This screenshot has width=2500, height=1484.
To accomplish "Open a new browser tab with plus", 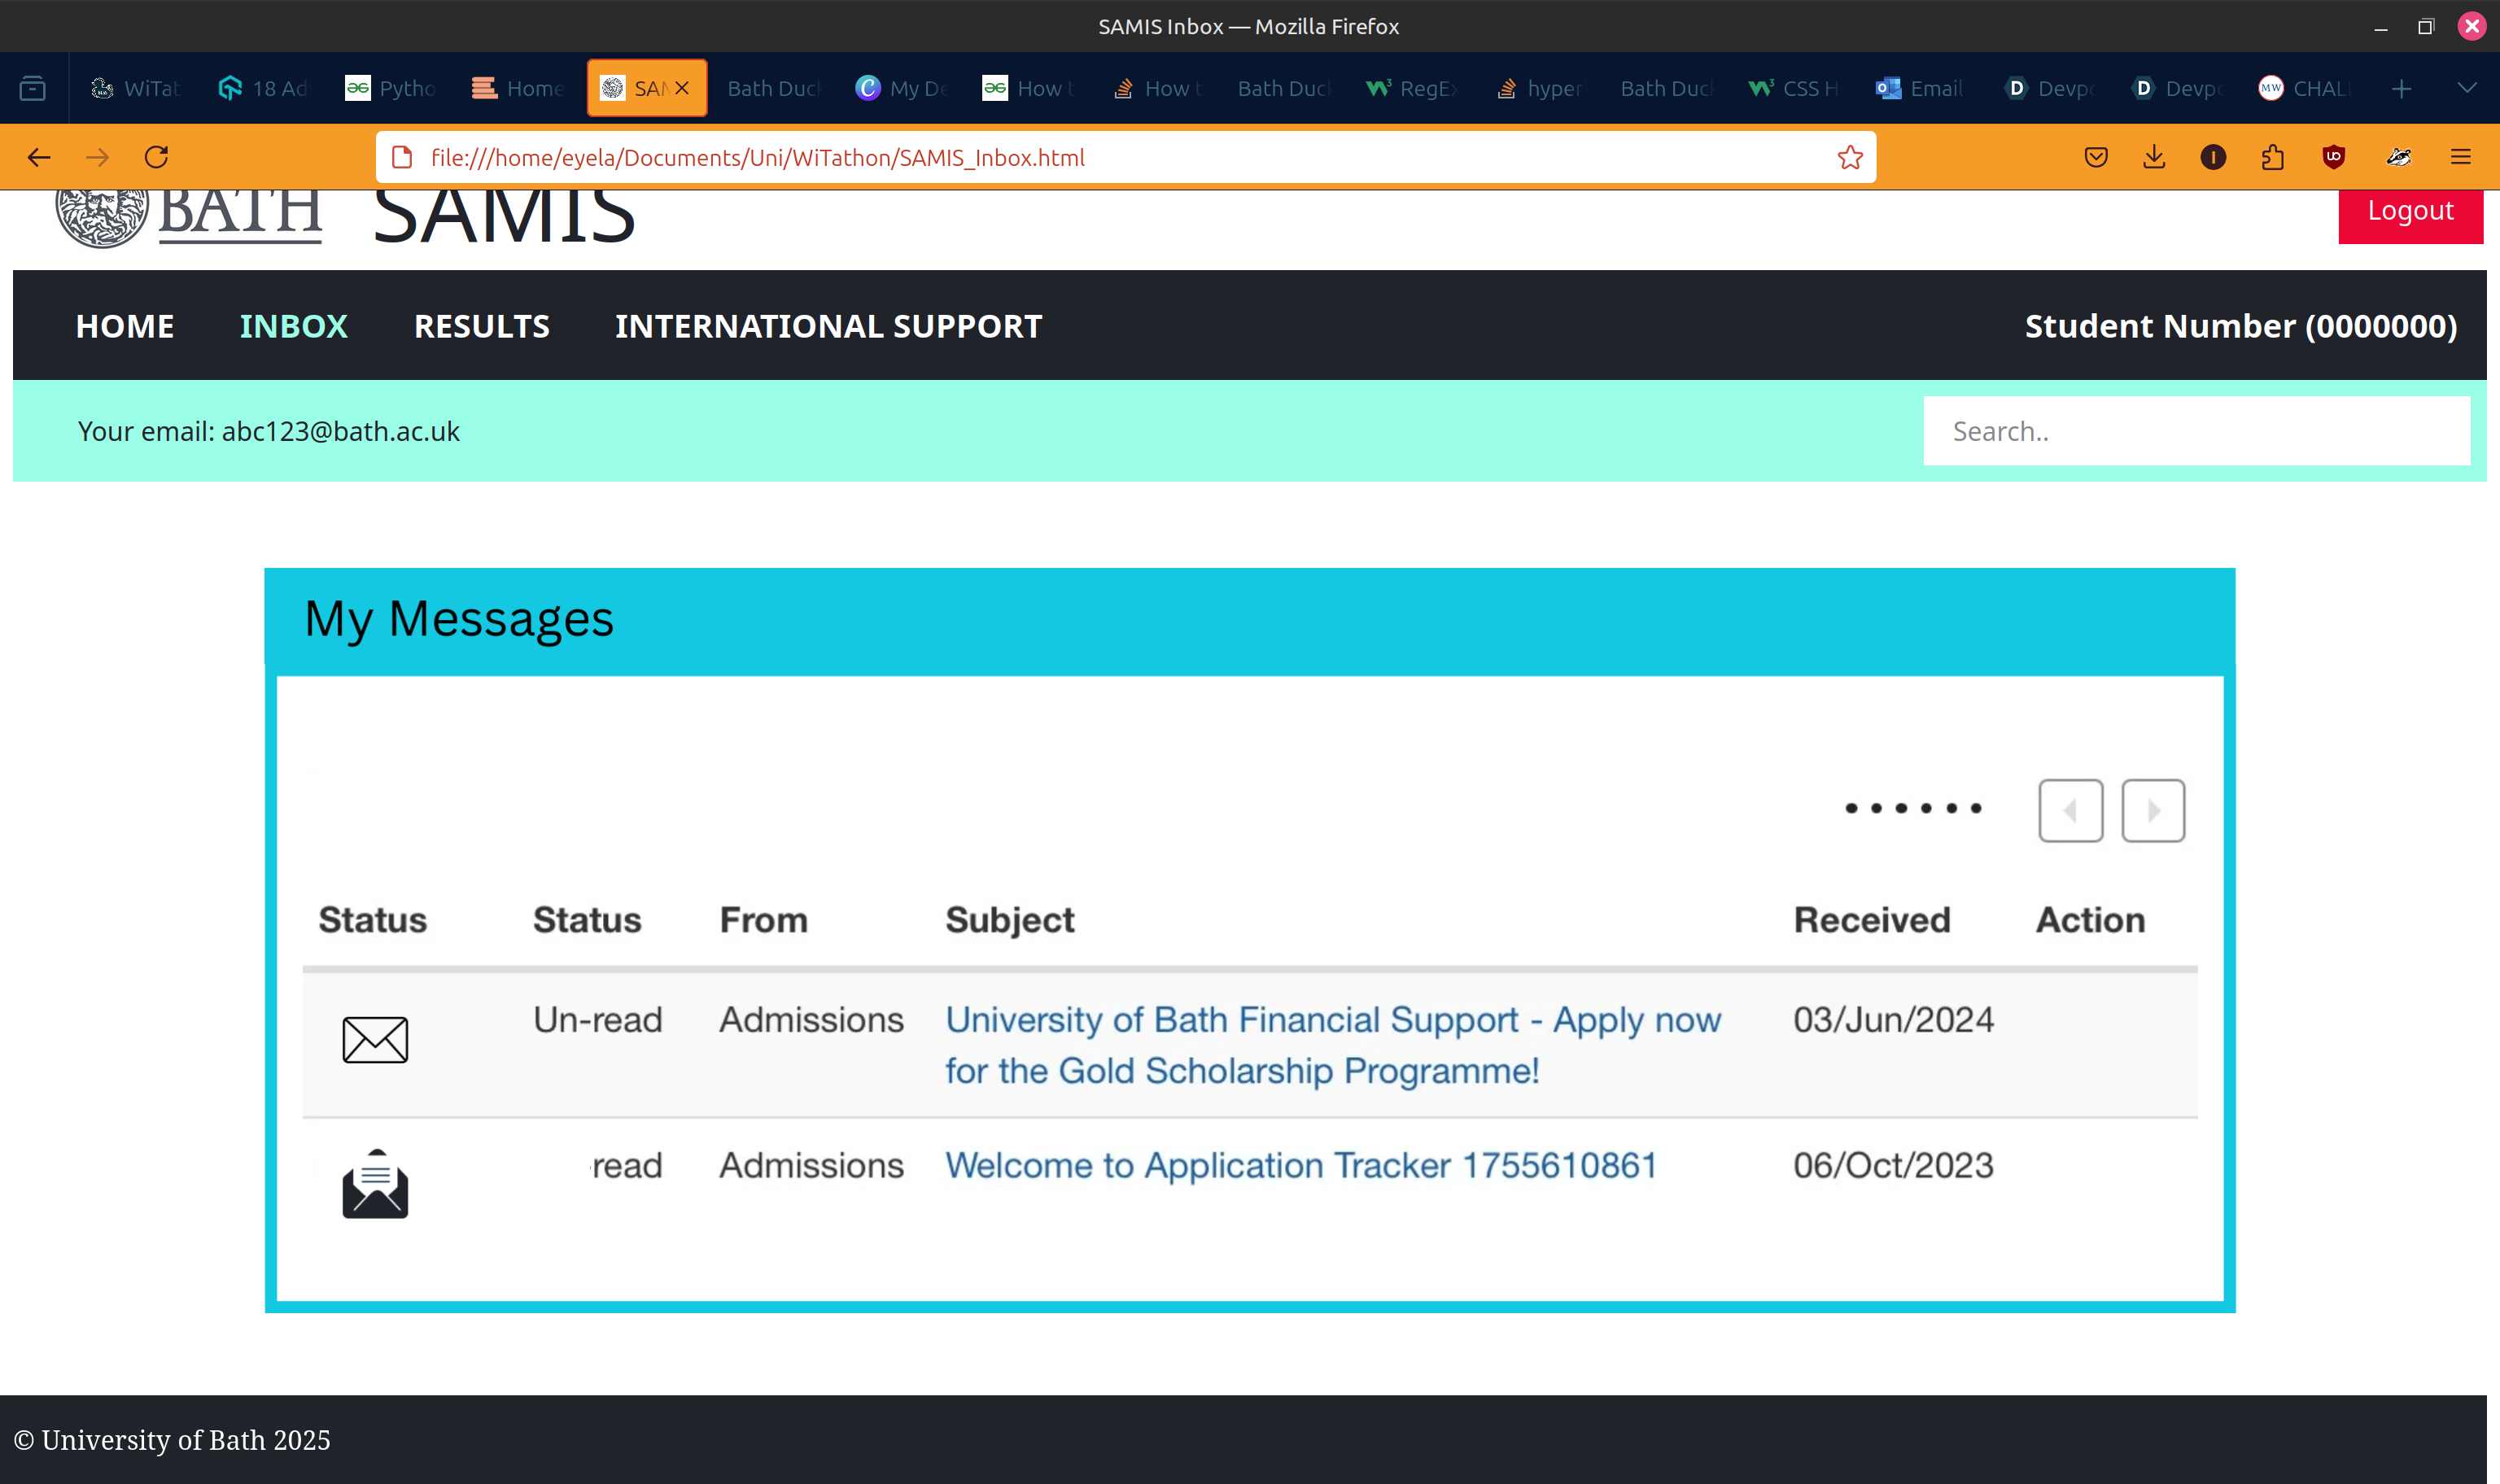I will 2401,89.
